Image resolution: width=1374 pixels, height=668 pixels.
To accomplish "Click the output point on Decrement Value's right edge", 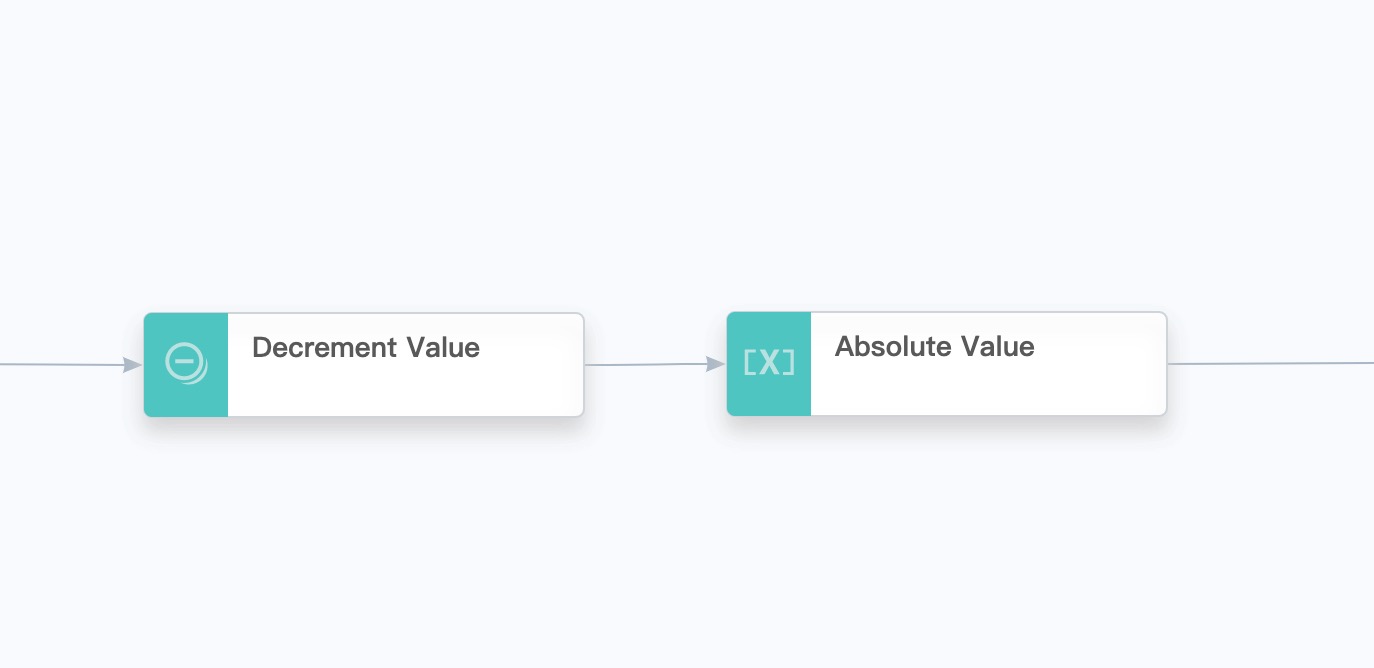I will pyautogui.click(x=584, y=365).
